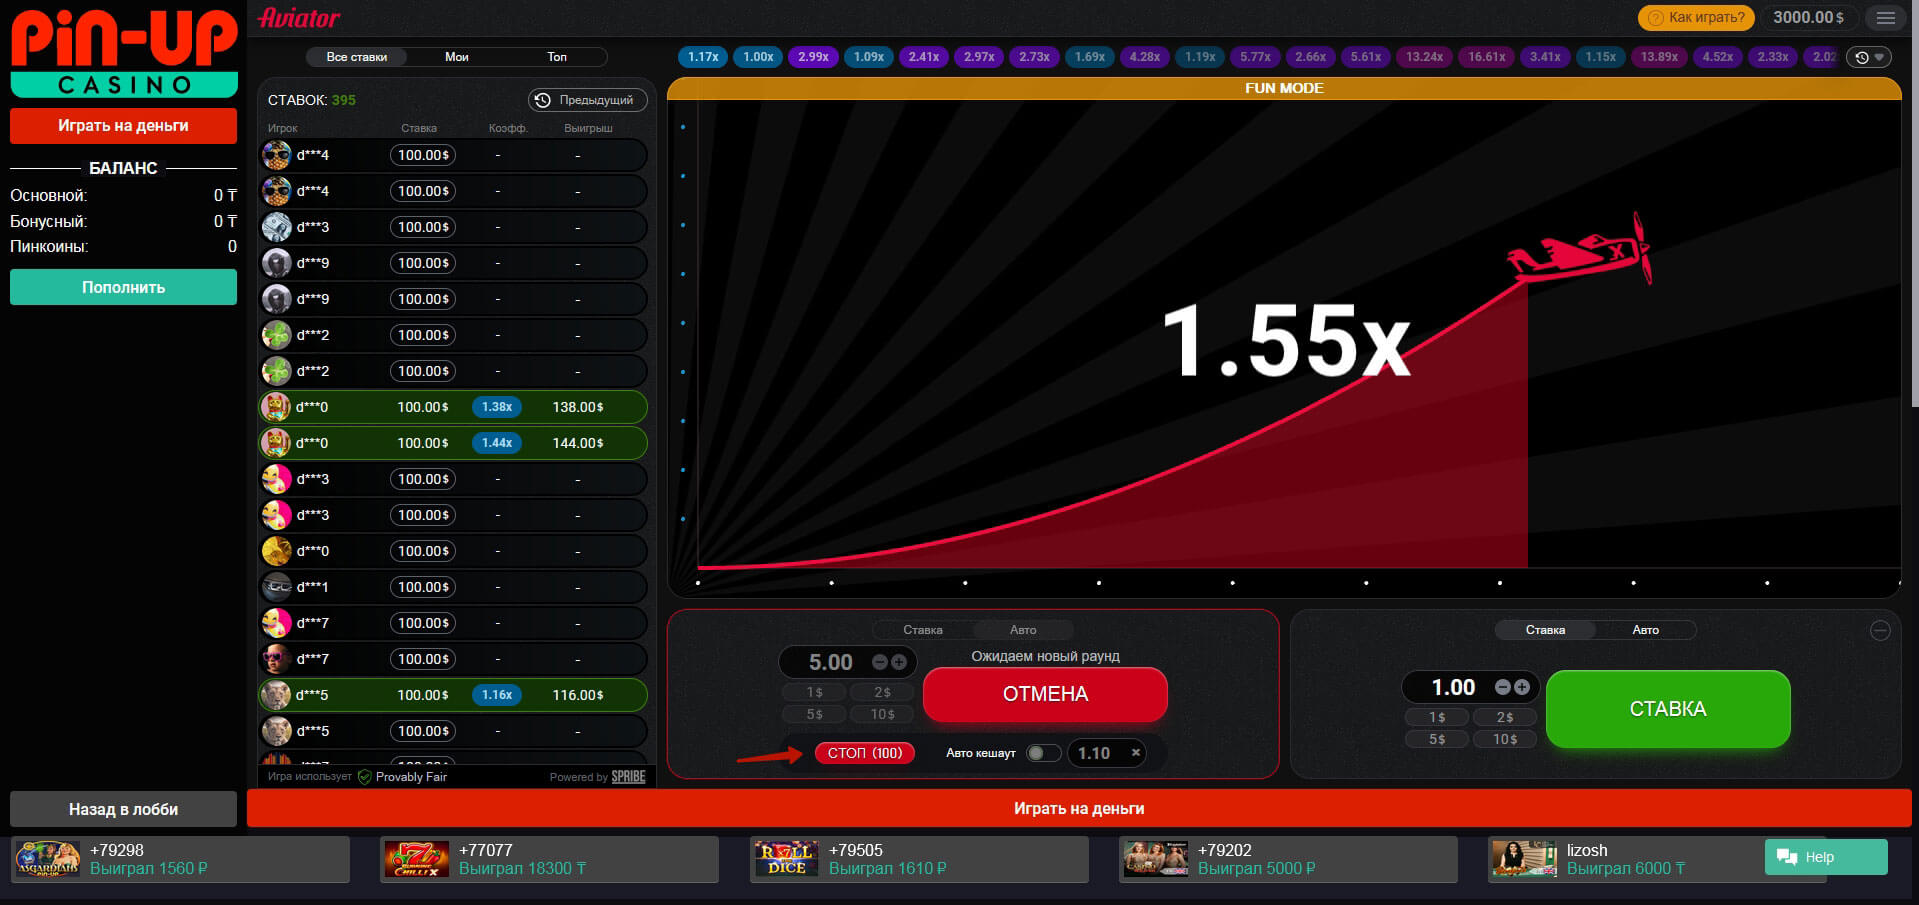This screenshot has height=905, width=1919.
Task: Click the 1.17x multiplier pill in history bar
Action: (703, 57)
